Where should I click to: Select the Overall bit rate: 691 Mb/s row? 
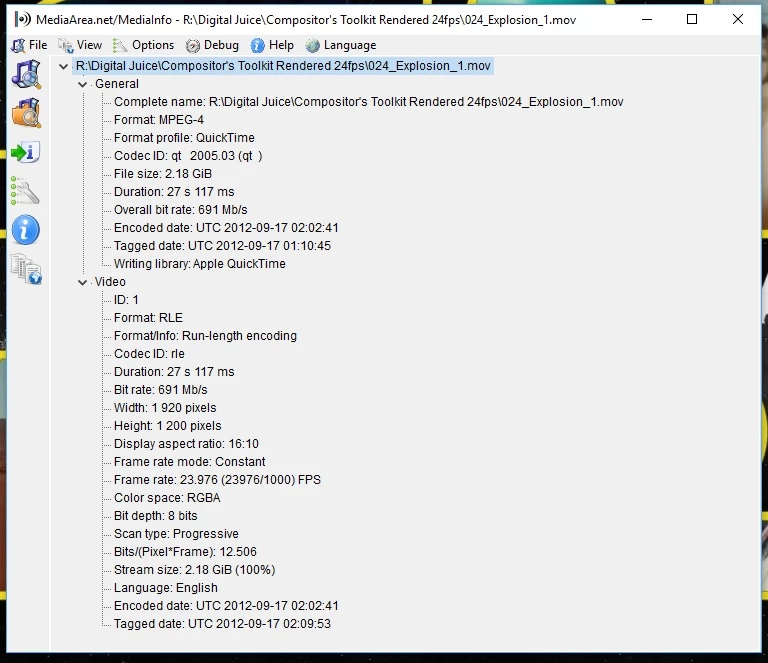coord(180,210)
